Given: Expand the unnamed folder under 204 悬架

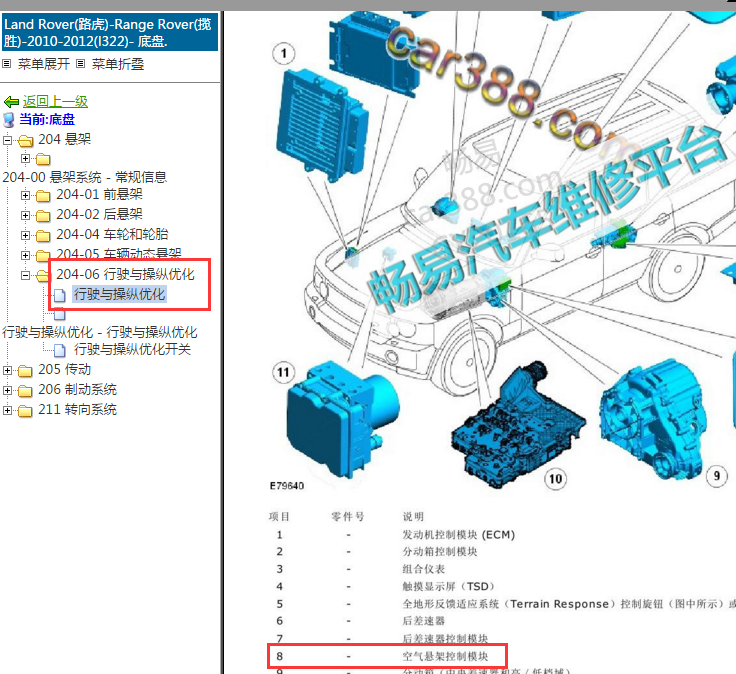Looking at the screenshot, I should pyautogui.click(x=25, y=159).
